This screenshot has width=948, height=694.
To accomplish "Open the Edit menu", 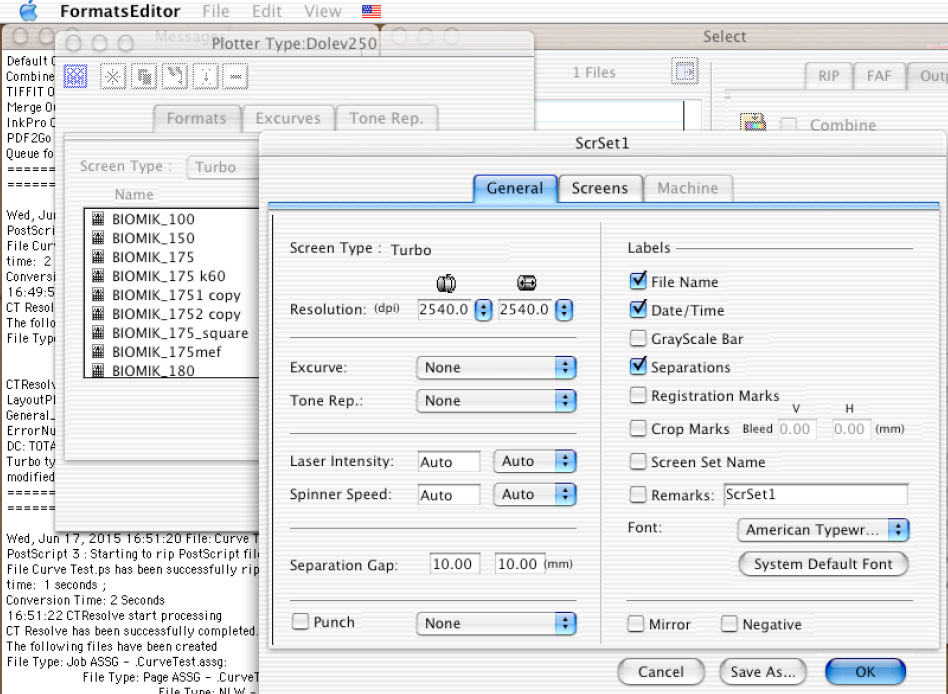I will tap(267, 11).
